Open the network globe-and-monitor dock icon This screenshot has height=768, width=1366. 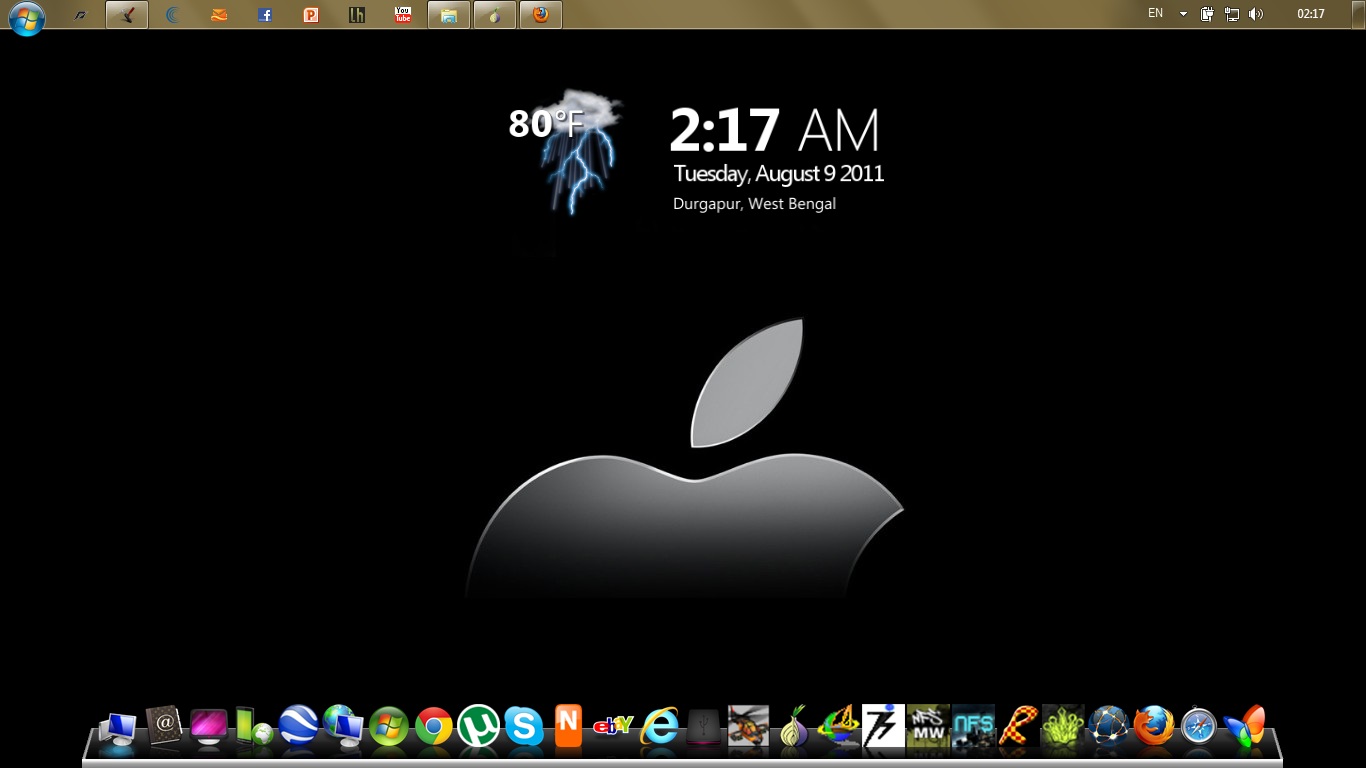(x=344, y=726)
